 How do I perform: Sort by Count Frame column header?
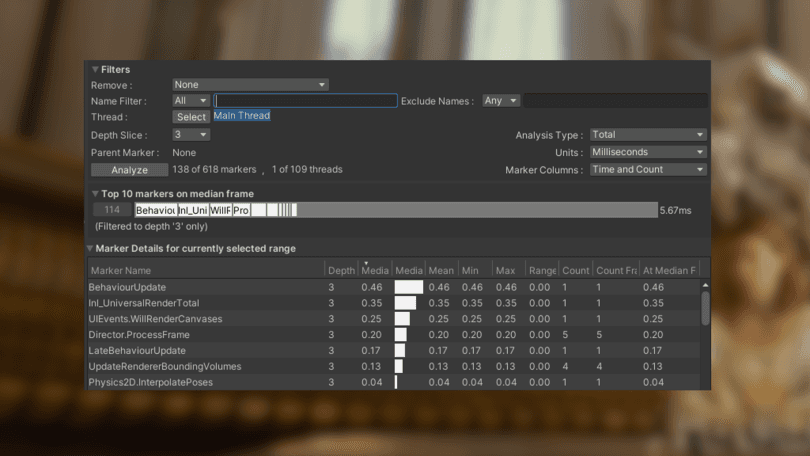coord(616,271)
